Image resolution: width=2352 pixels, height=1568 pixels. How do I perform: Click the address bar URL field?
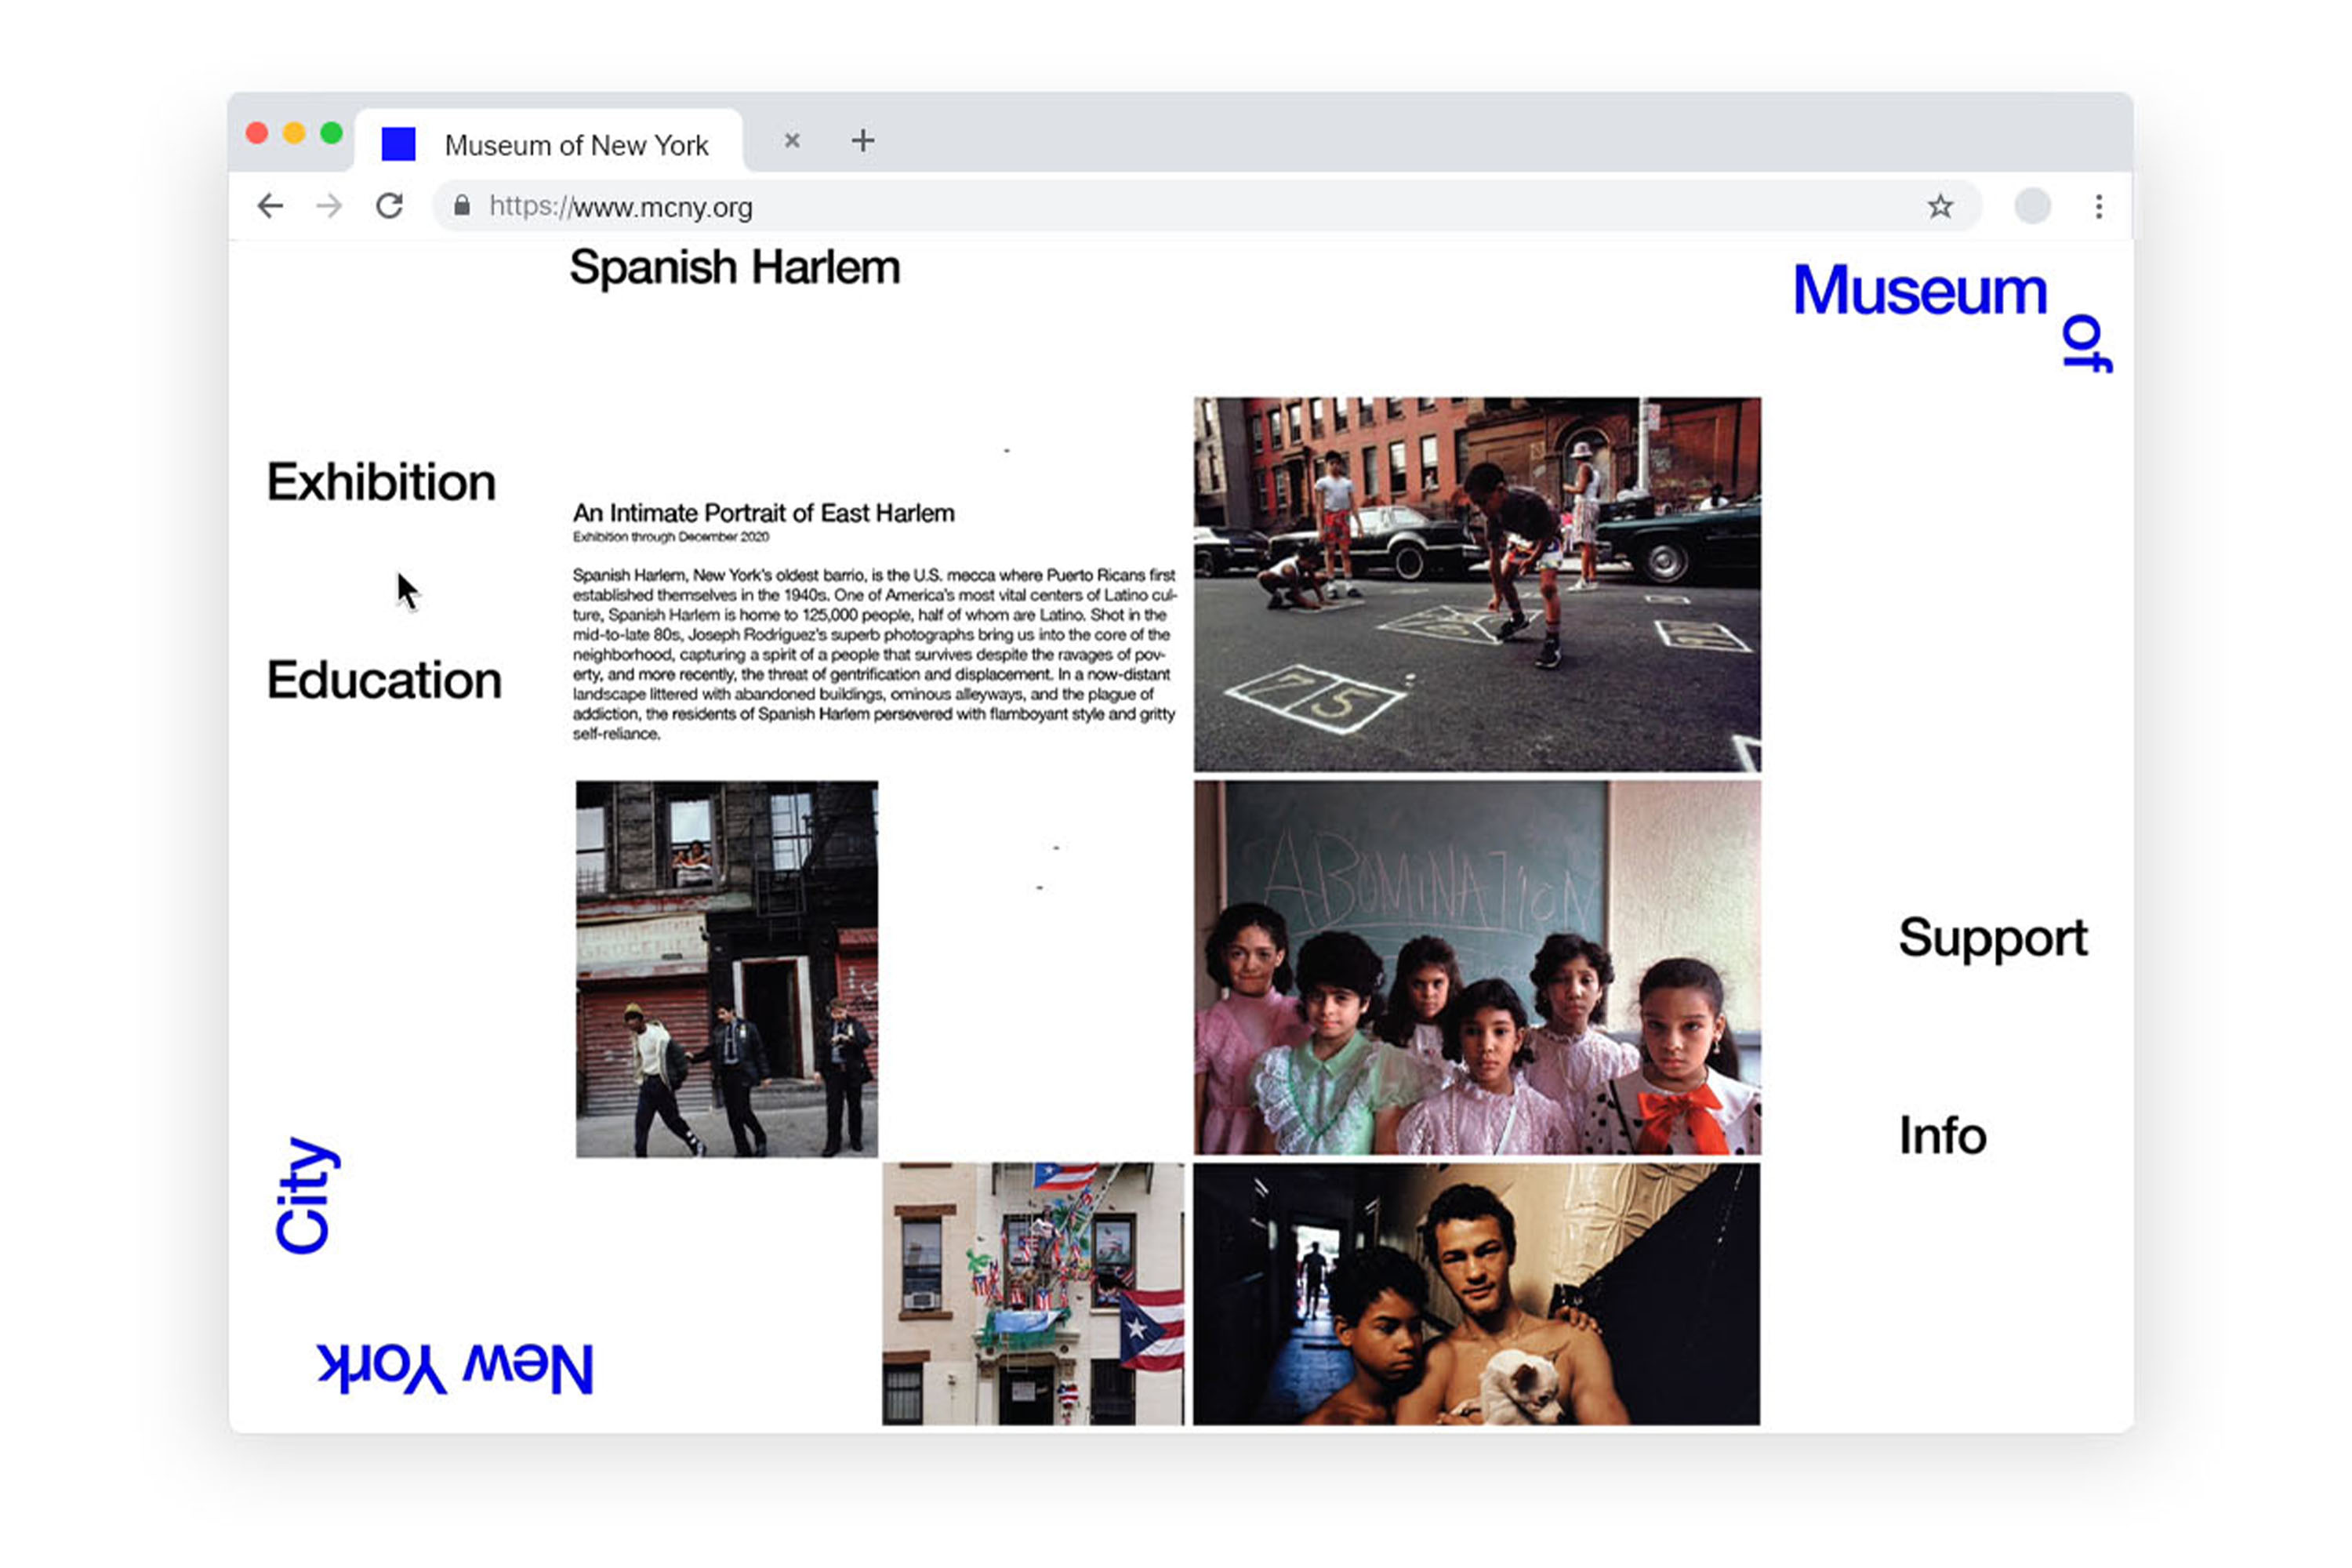pos(1100,207)
